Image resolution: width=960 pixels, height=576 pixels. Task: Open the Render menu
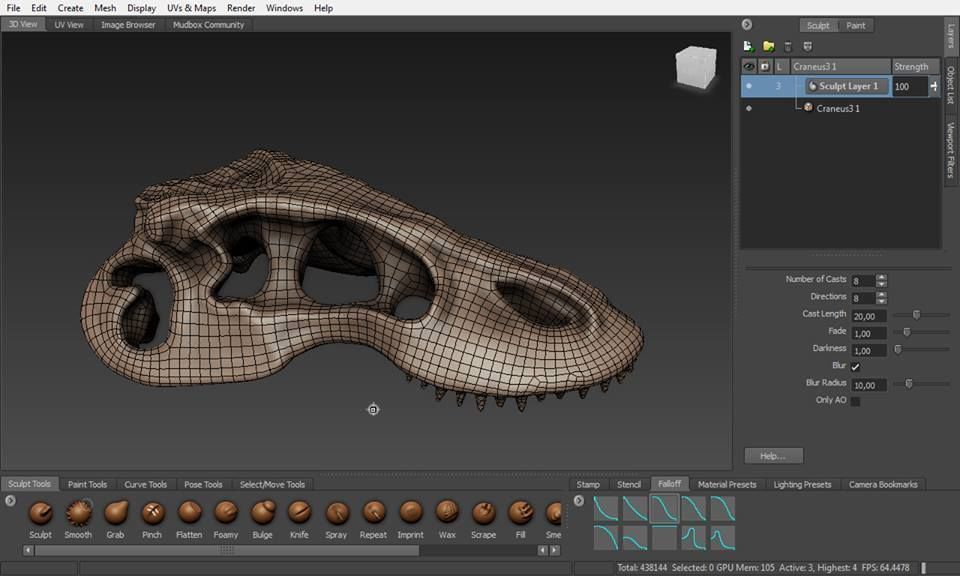coord(241,8)
